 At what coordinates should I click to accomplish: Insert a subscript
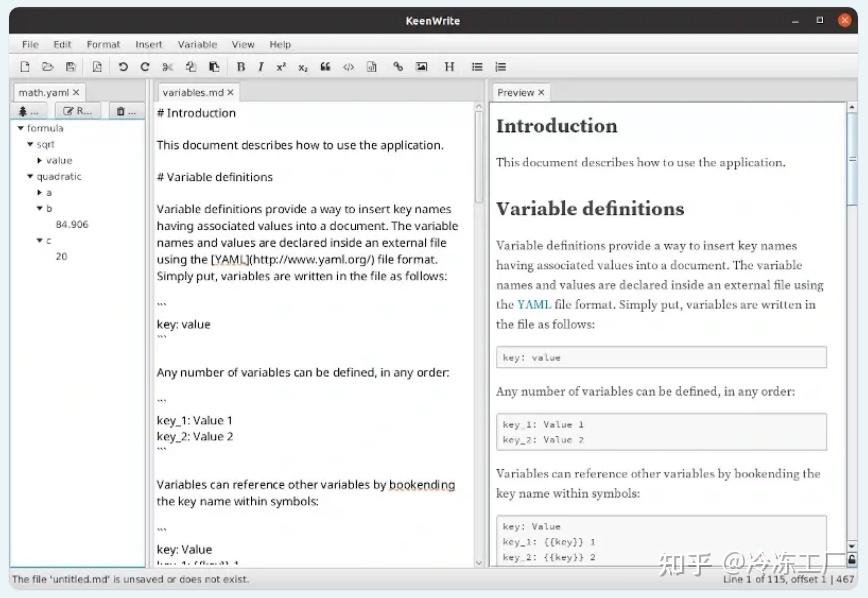(x=301, y=66)
